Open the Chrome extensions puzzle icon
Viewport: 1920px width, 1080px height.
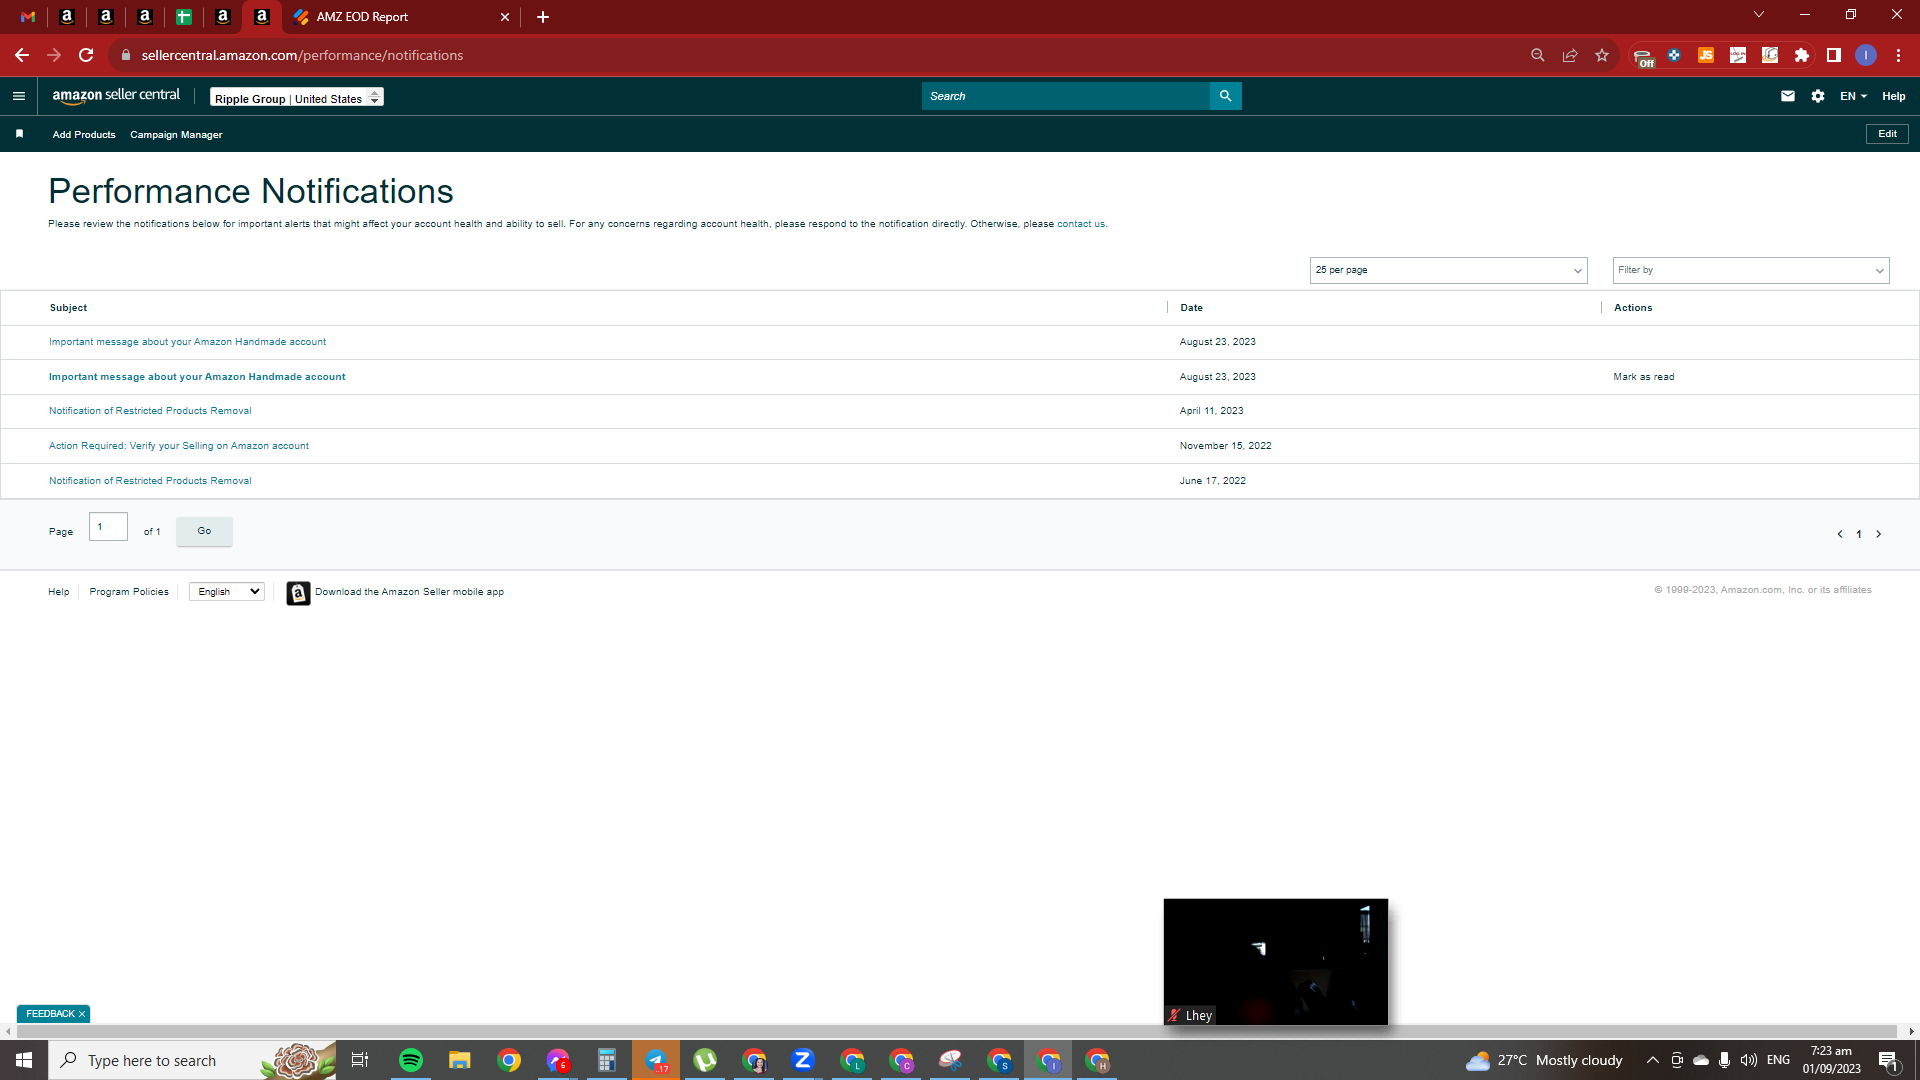pos(1802,55)
